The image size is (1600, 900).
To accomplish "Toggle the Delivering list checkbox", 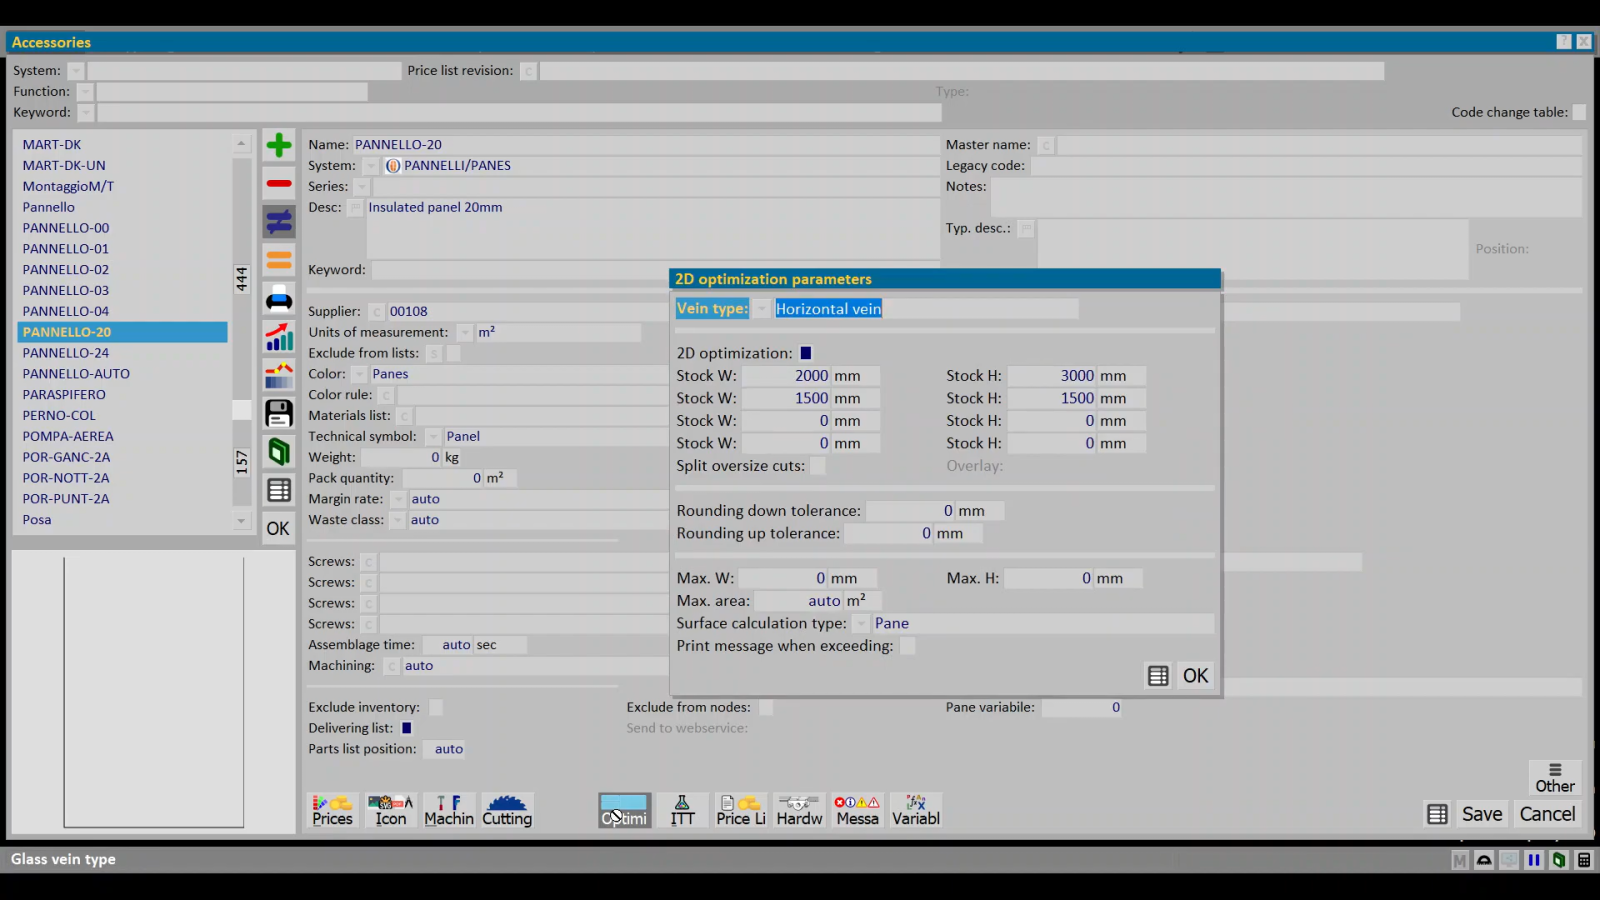I will point(407,728).
